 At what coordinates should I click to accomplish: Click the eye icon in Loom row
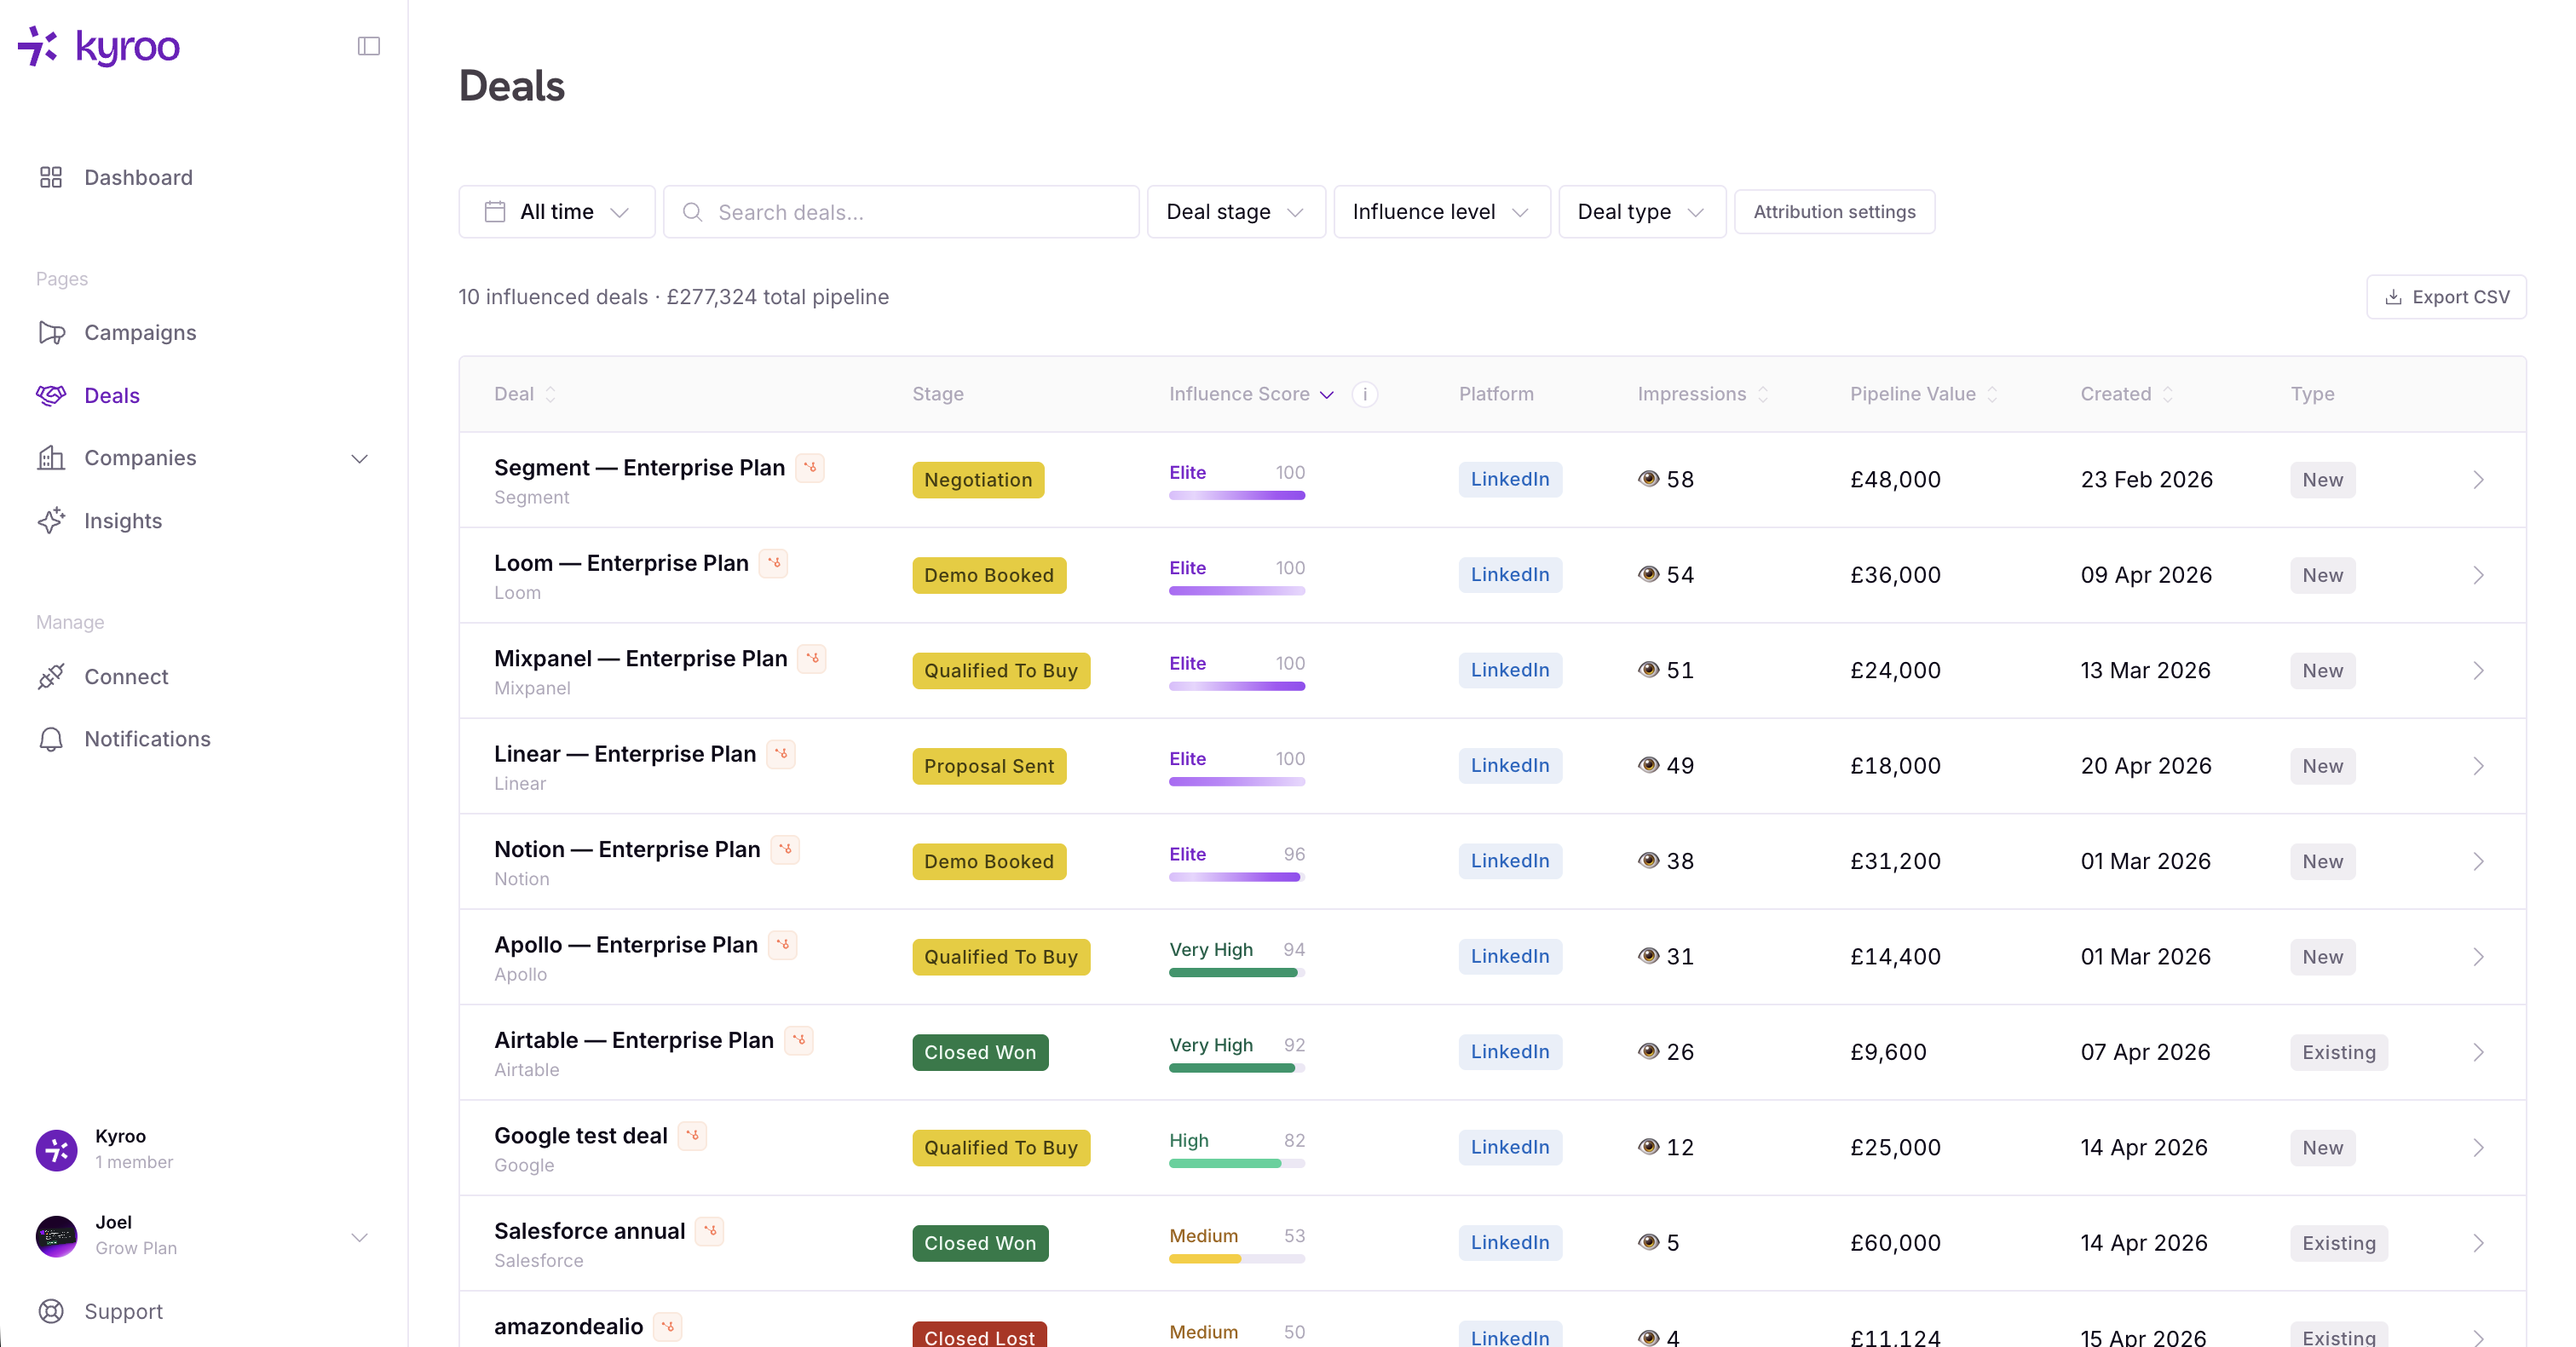click(x=1648, y=574)
